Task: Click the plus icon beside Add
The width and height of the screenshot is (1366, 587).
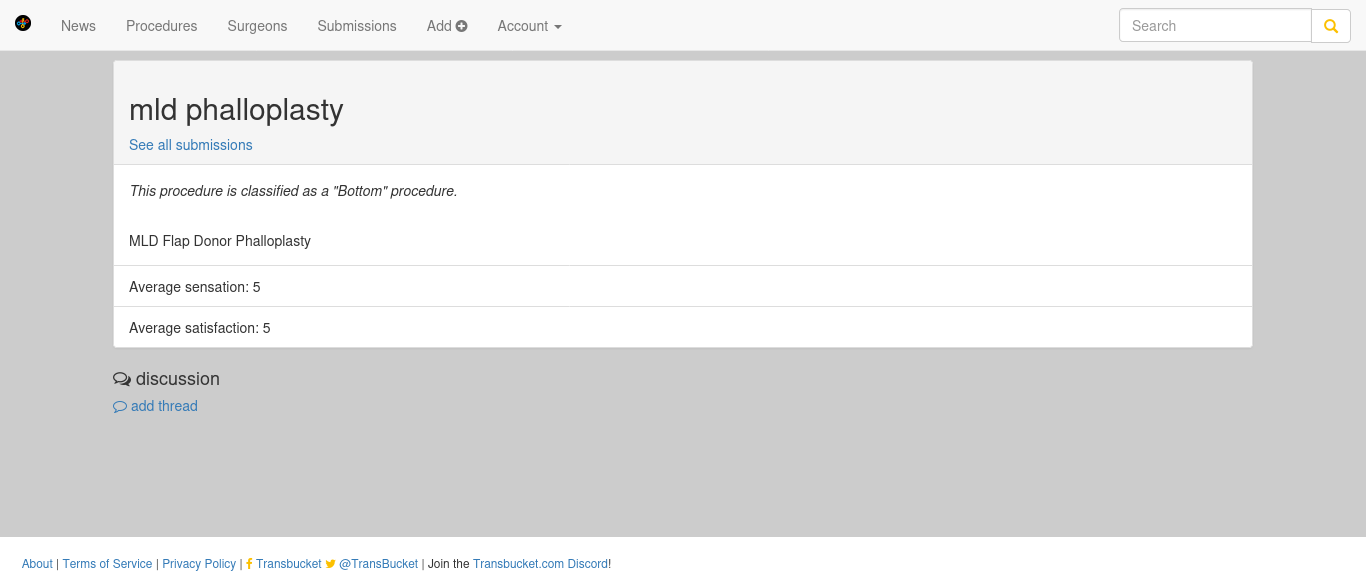Action: click(462, 26)
